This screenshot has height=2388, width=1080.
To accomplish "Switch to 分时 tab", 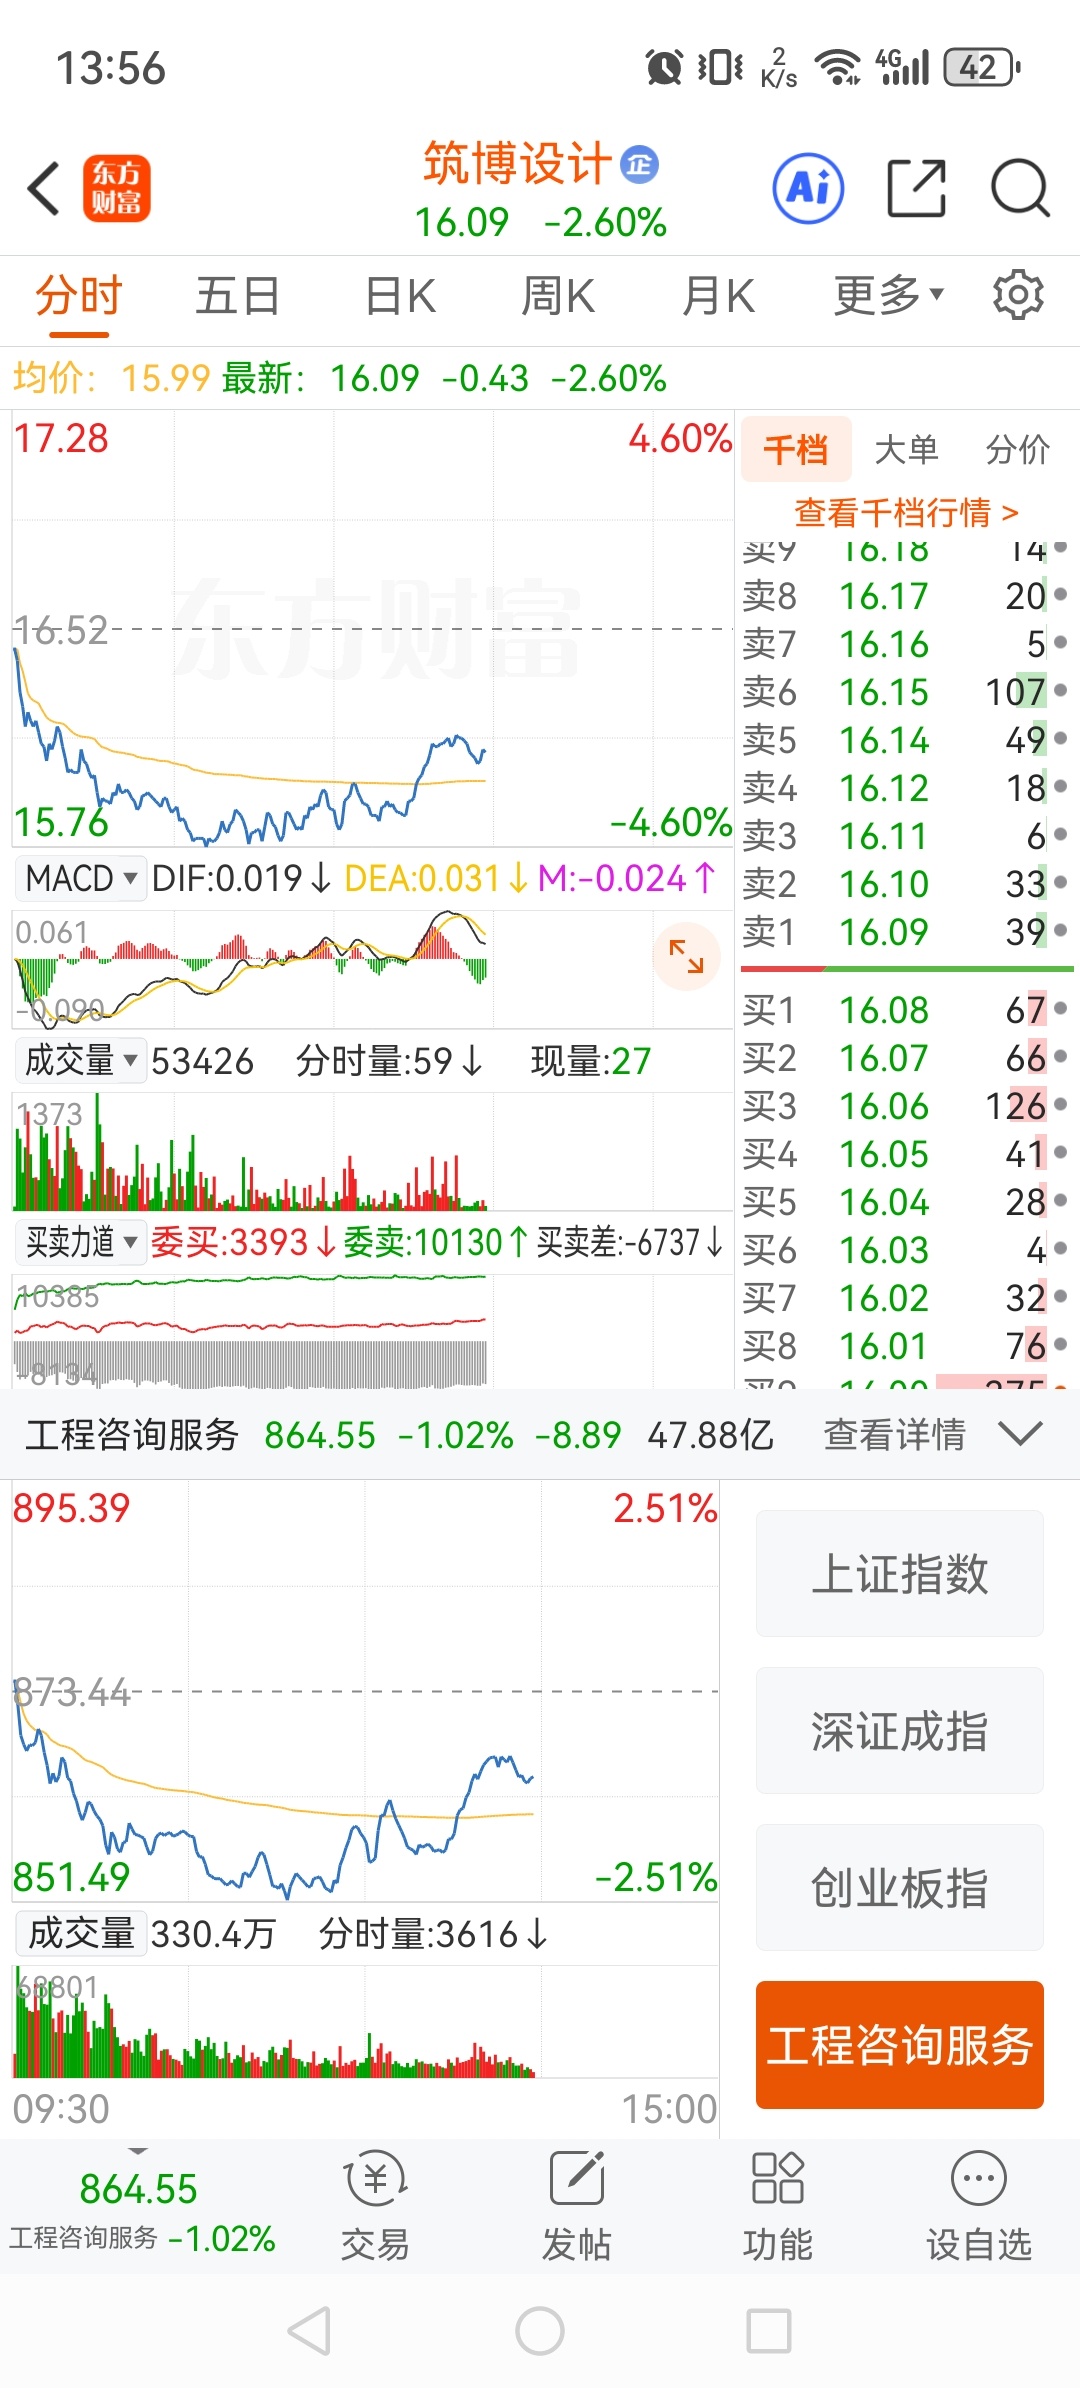I will [x=78, y=296].
